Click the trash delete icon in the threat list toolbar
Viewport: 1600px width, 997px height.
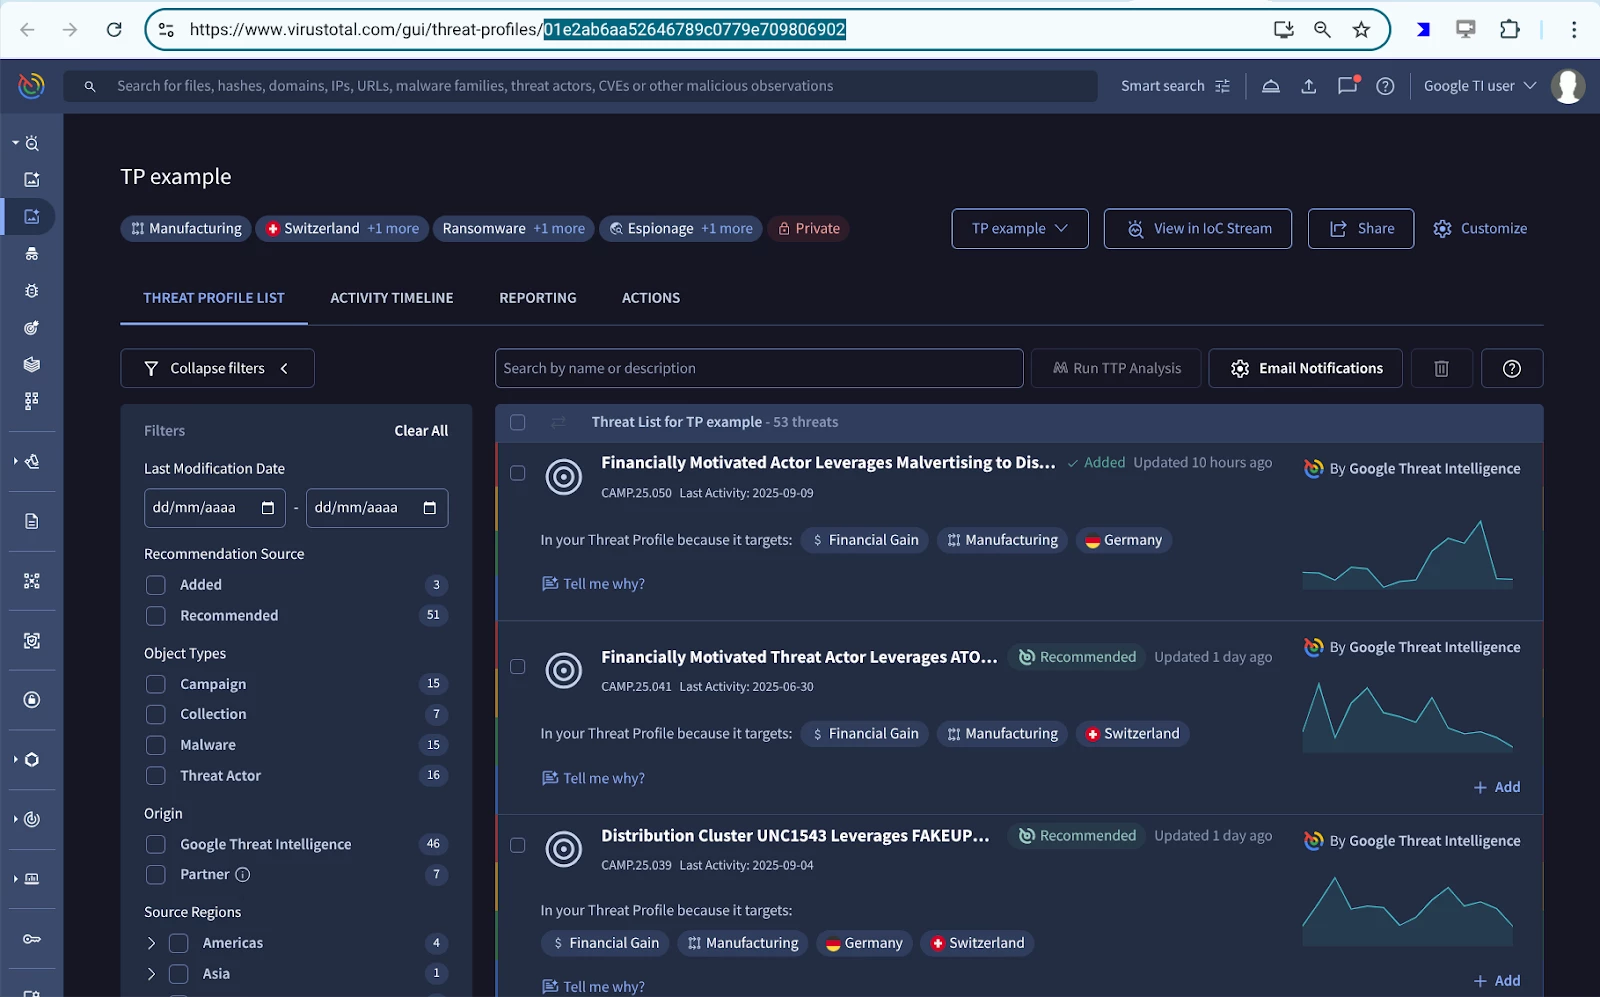(x=1441, y=368)
